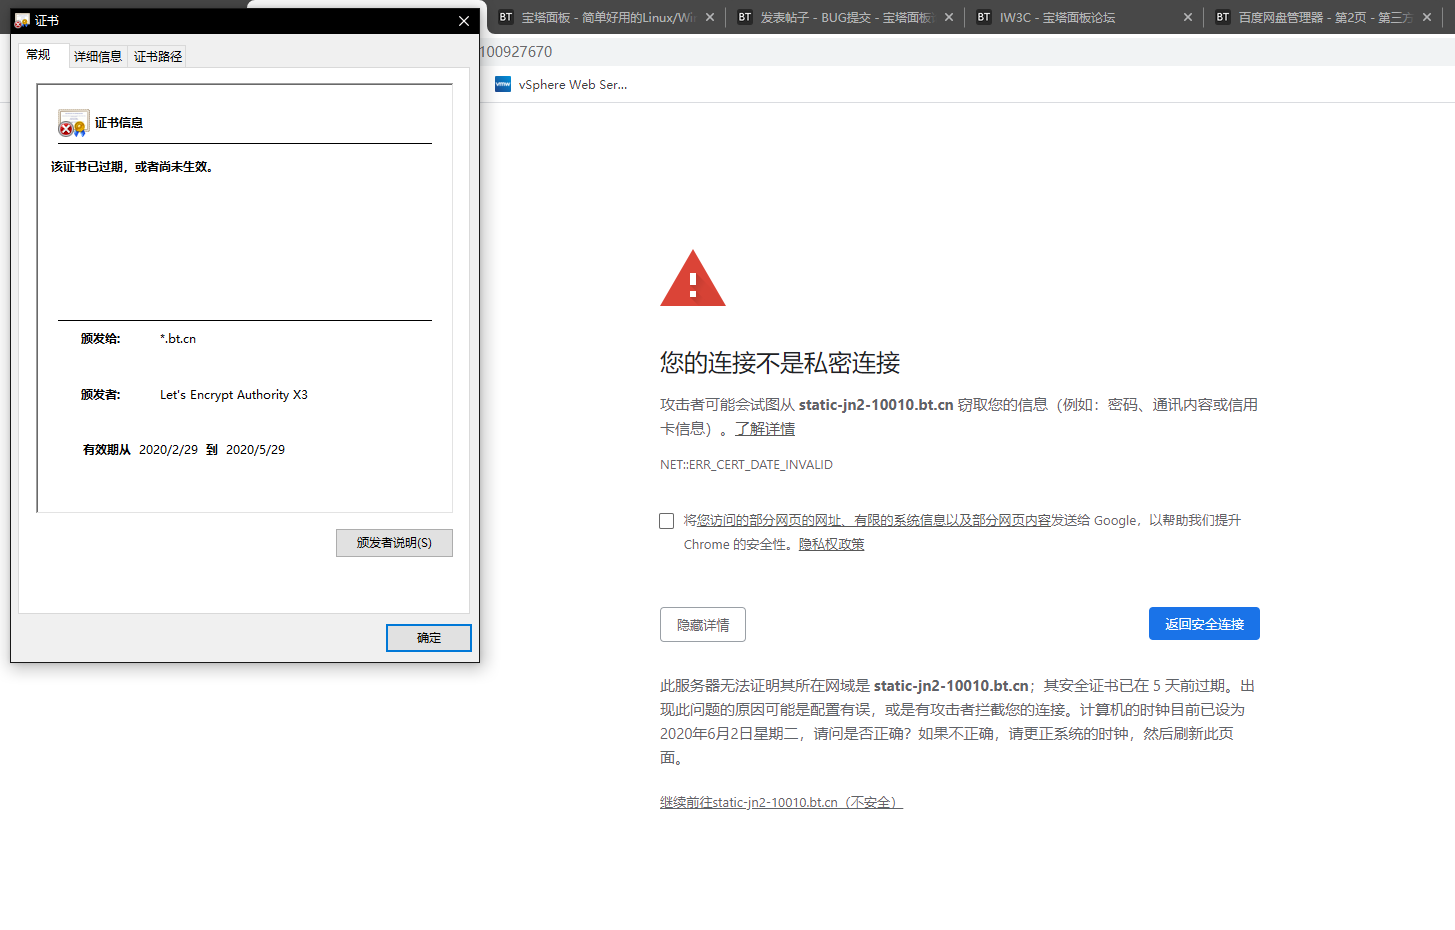Open the vSphere Web Ser... bookmark
The height and width of the screenshot is (930, 1455).
pos(562,85)
